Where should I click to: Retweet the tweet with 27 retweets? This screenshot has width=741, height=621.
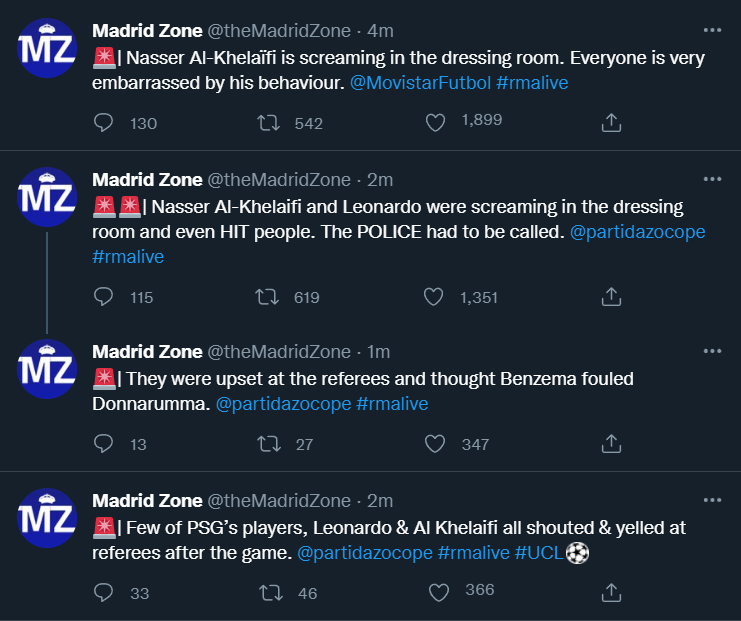[268, 444]
